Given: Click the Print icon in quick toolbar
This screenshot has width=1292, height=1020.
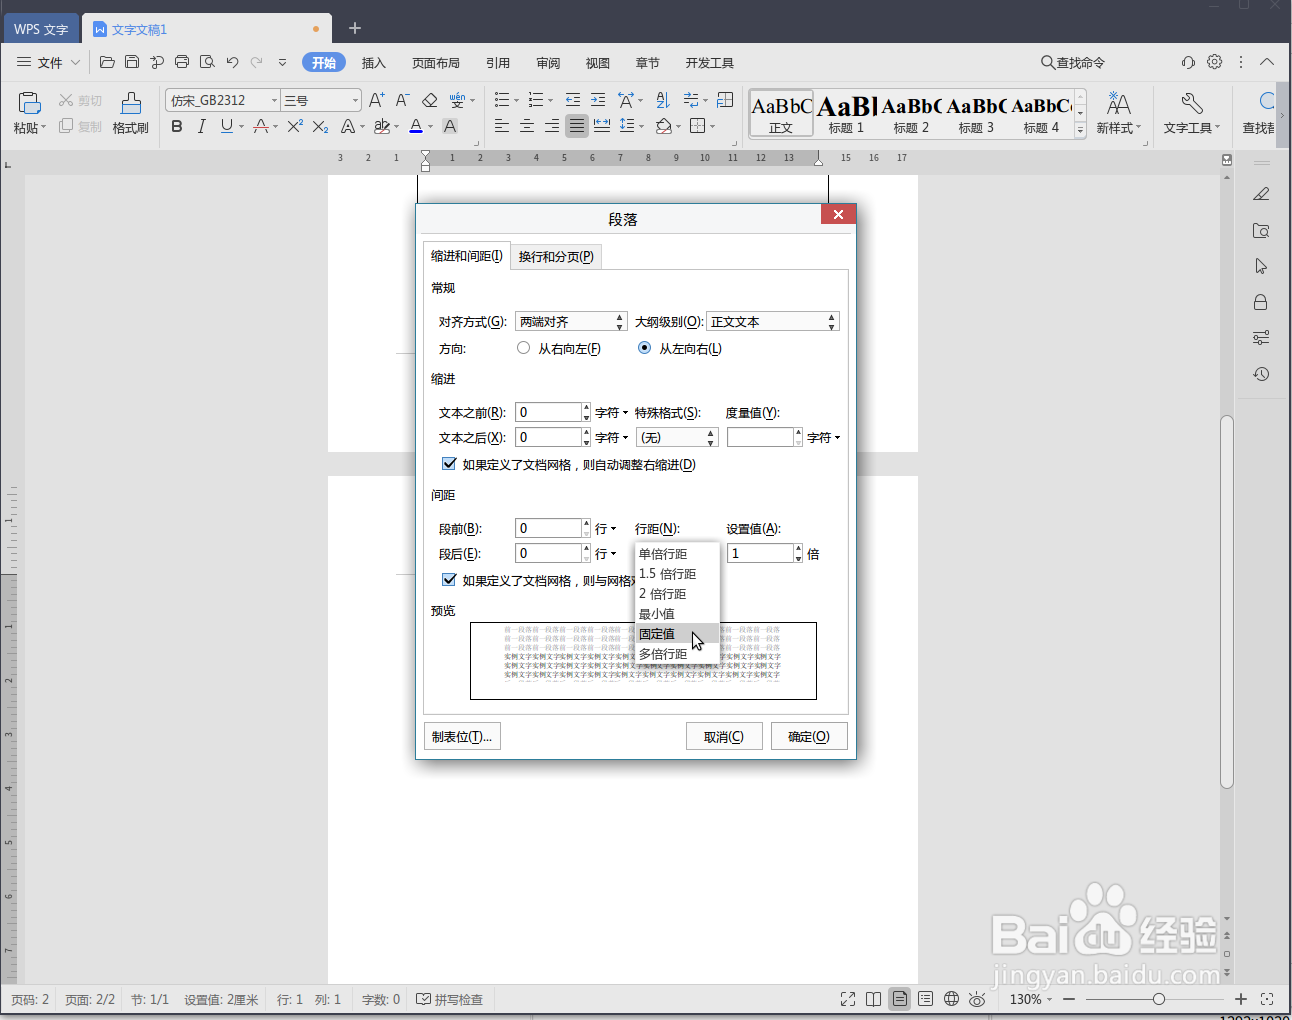Looking at the screenshot, I should coord(182,62).
